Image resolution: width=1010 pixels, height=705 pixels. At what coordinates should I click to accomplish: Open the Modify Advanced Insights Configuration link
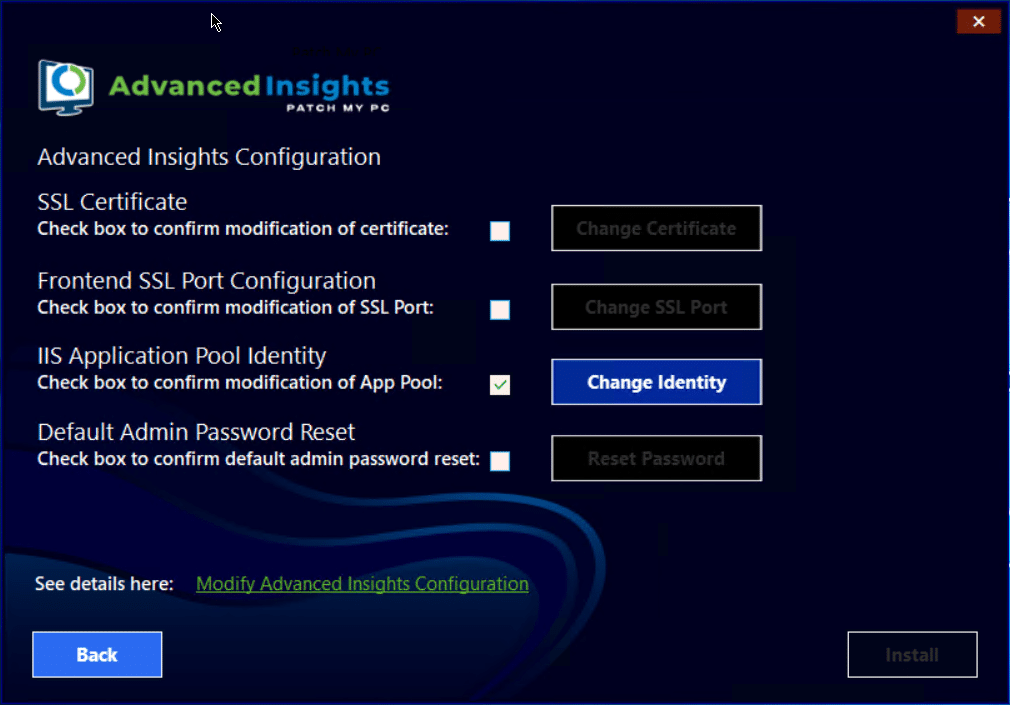pos(362,584)
